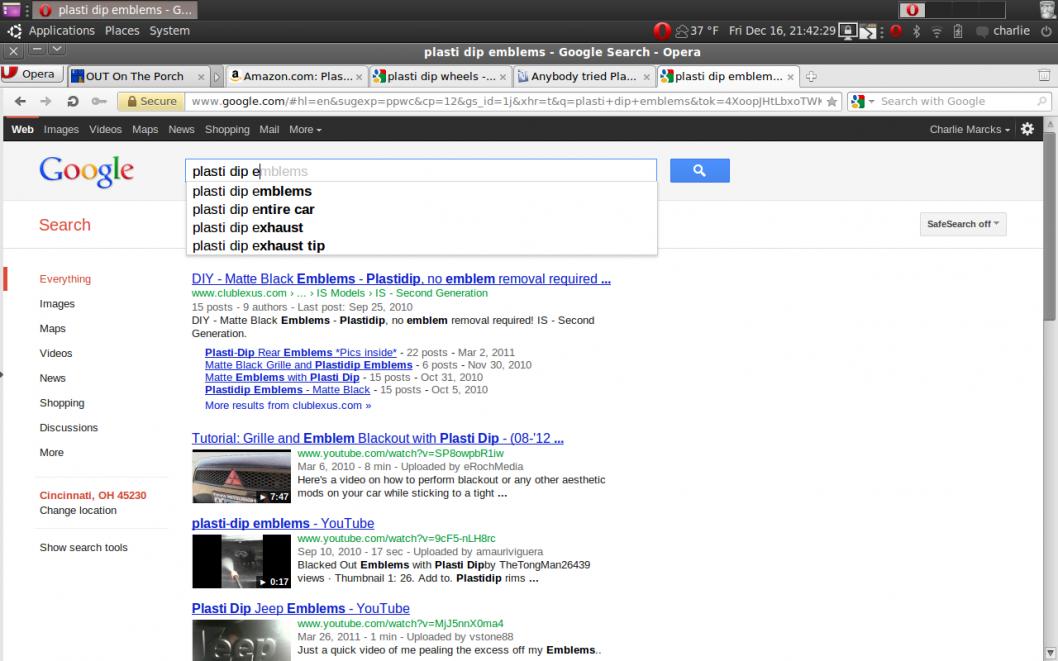
Task: Click the Grille and Emblem Blackout video thumbnail
Action: click(241, 476)
